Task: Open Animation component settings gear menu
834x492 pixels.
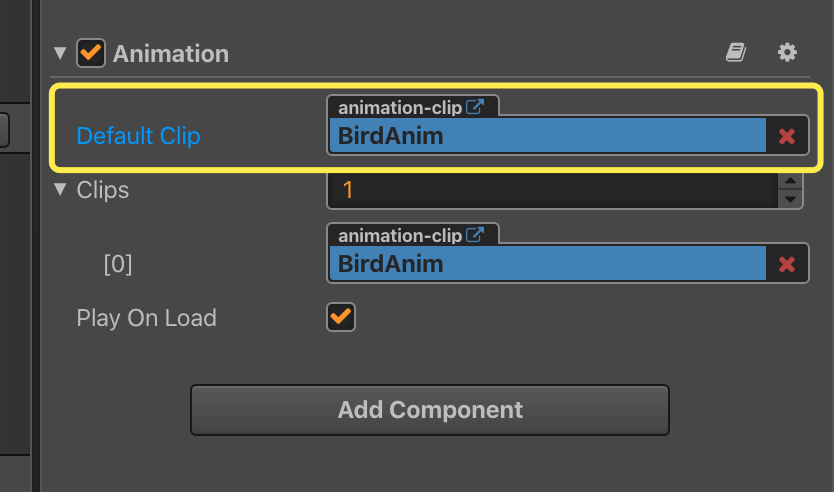Action: [x=787, y=52]
